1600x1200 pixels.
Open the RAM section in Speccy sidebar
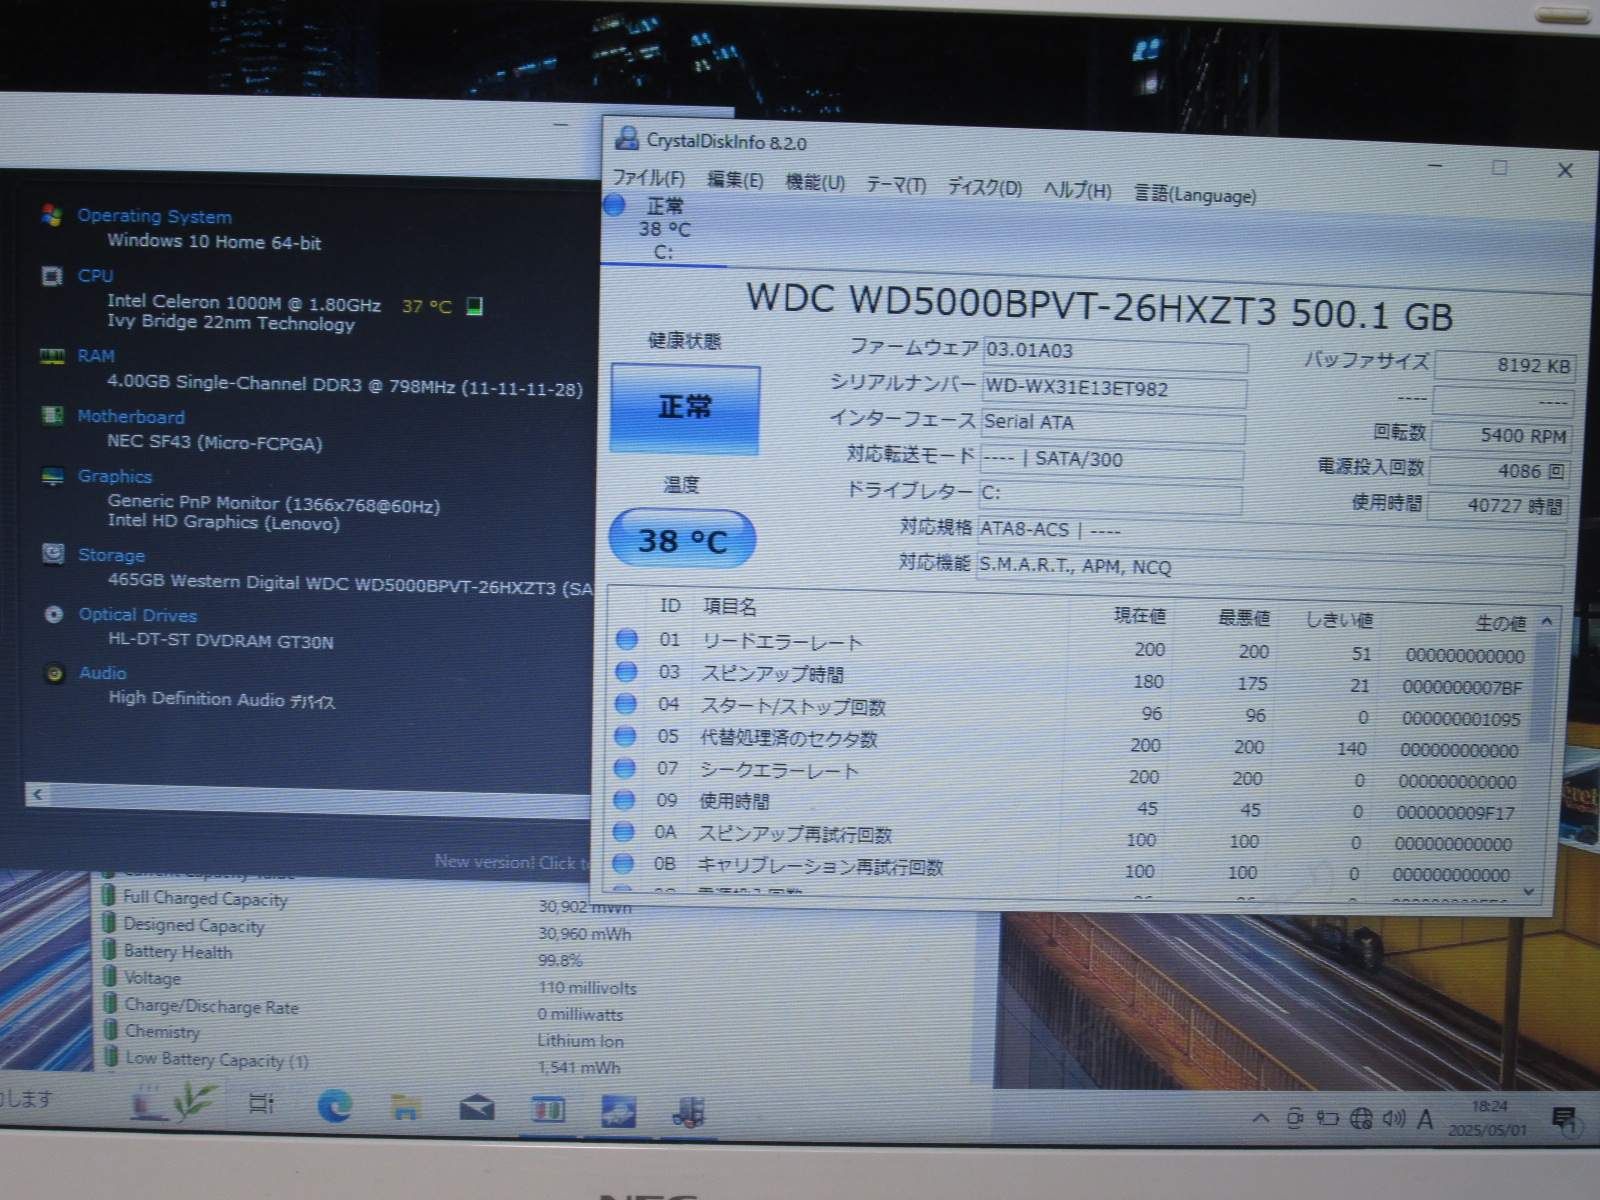click(x=96, y=356)
